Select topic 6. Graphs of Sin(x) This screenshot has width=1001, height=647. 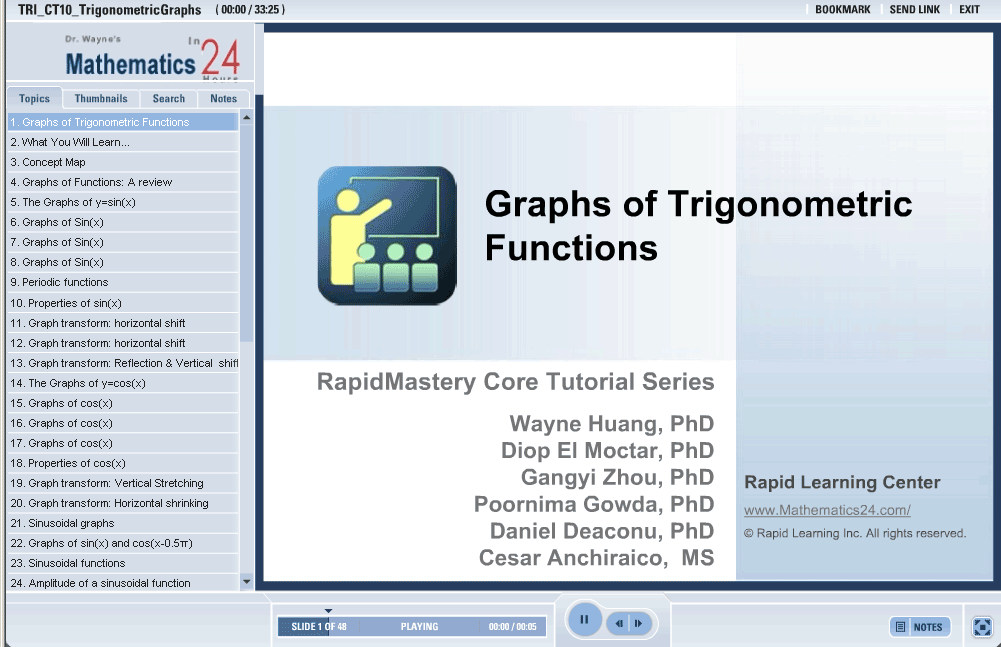[x=123, y=222]
